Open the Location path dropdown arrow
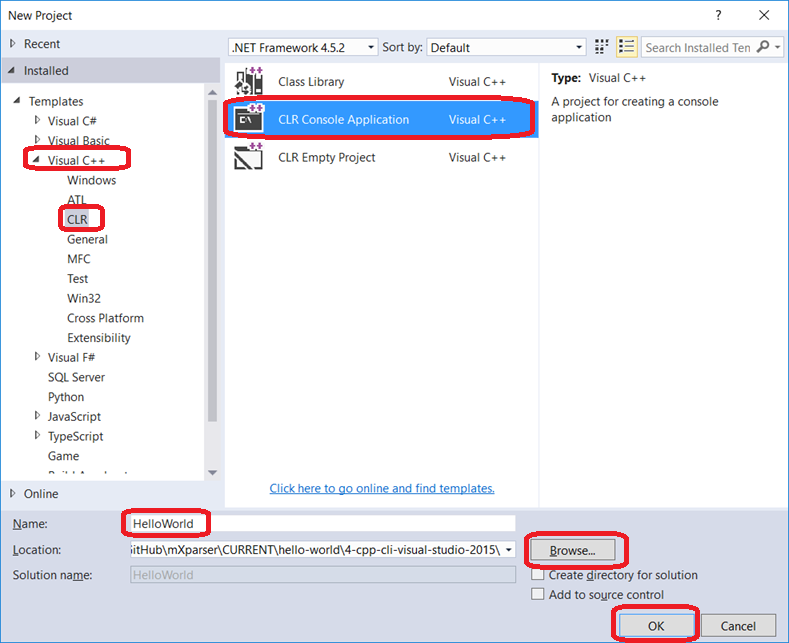This screenshot has height=643, width=789. pyautogui.click(x=509, y=549)
